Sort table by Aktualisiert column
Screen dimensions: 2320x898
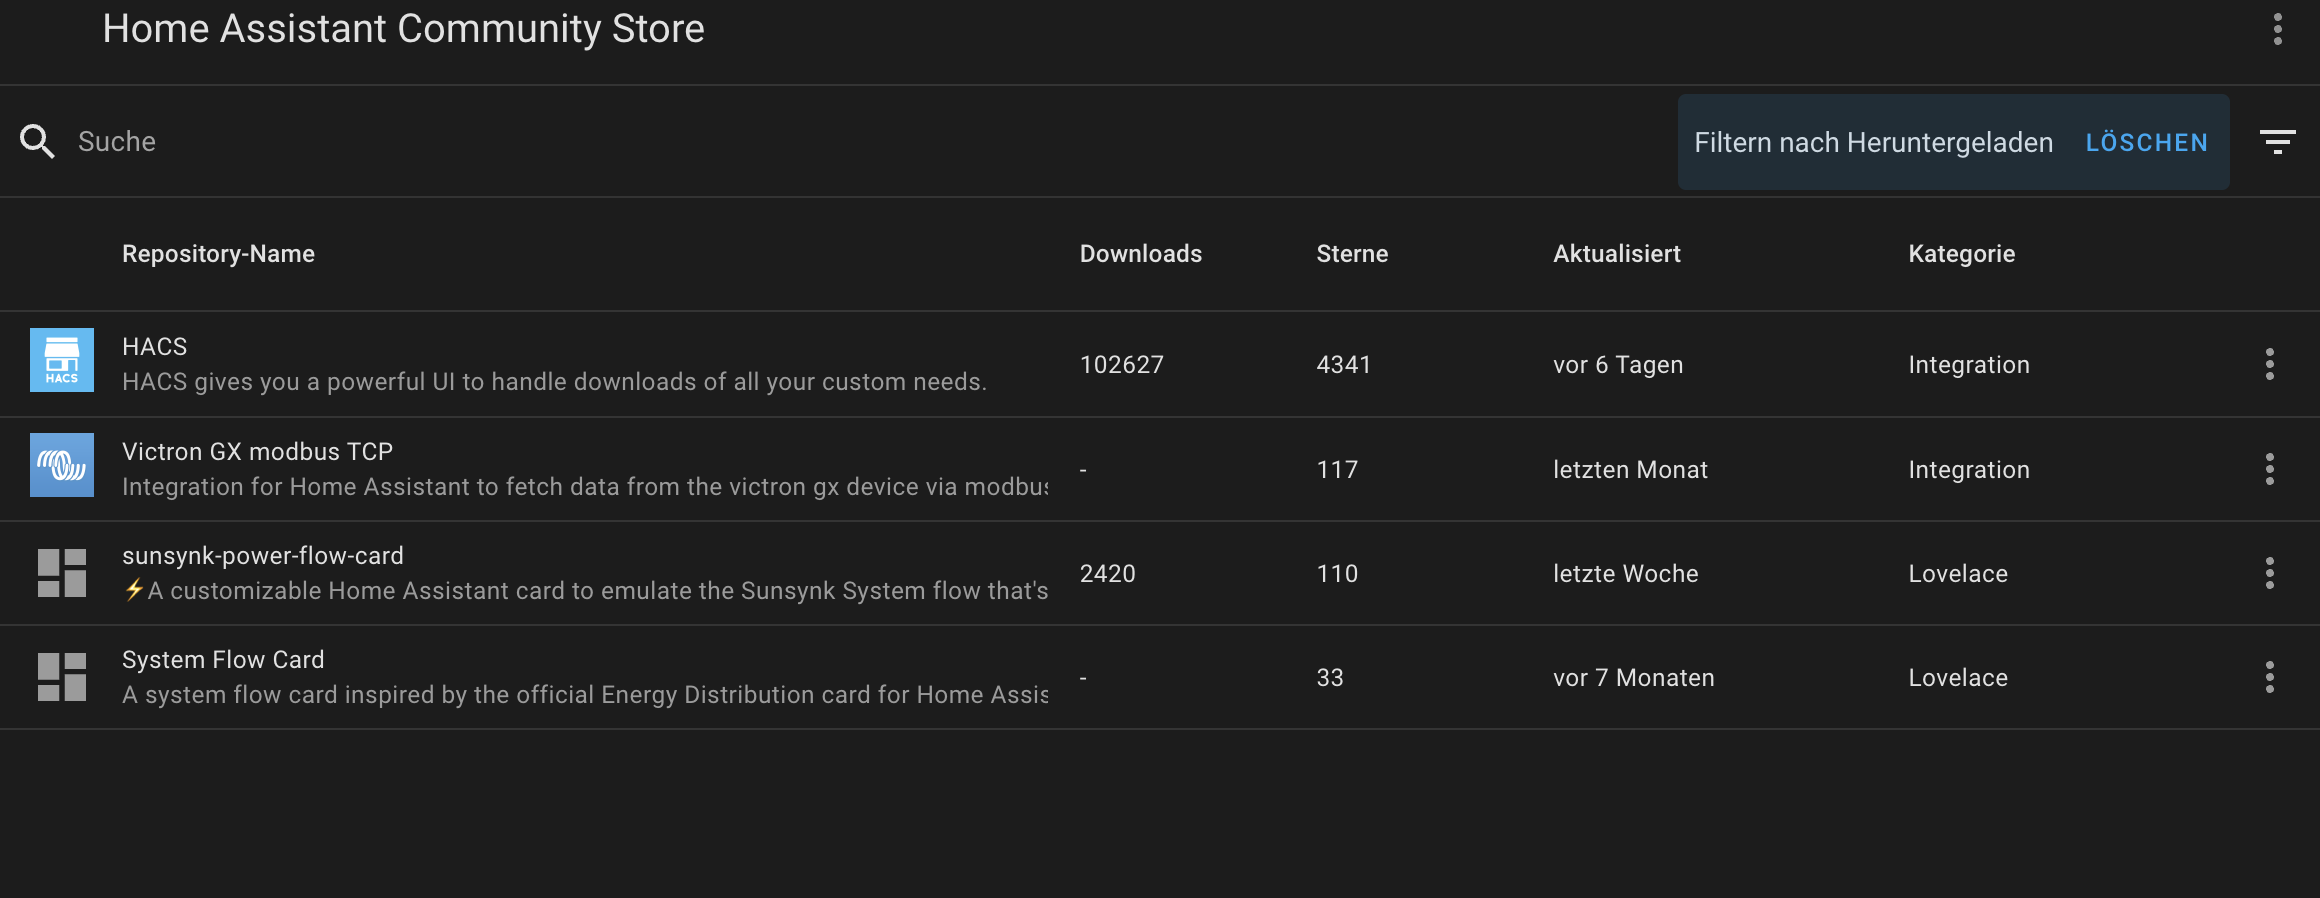point(1616,254)
